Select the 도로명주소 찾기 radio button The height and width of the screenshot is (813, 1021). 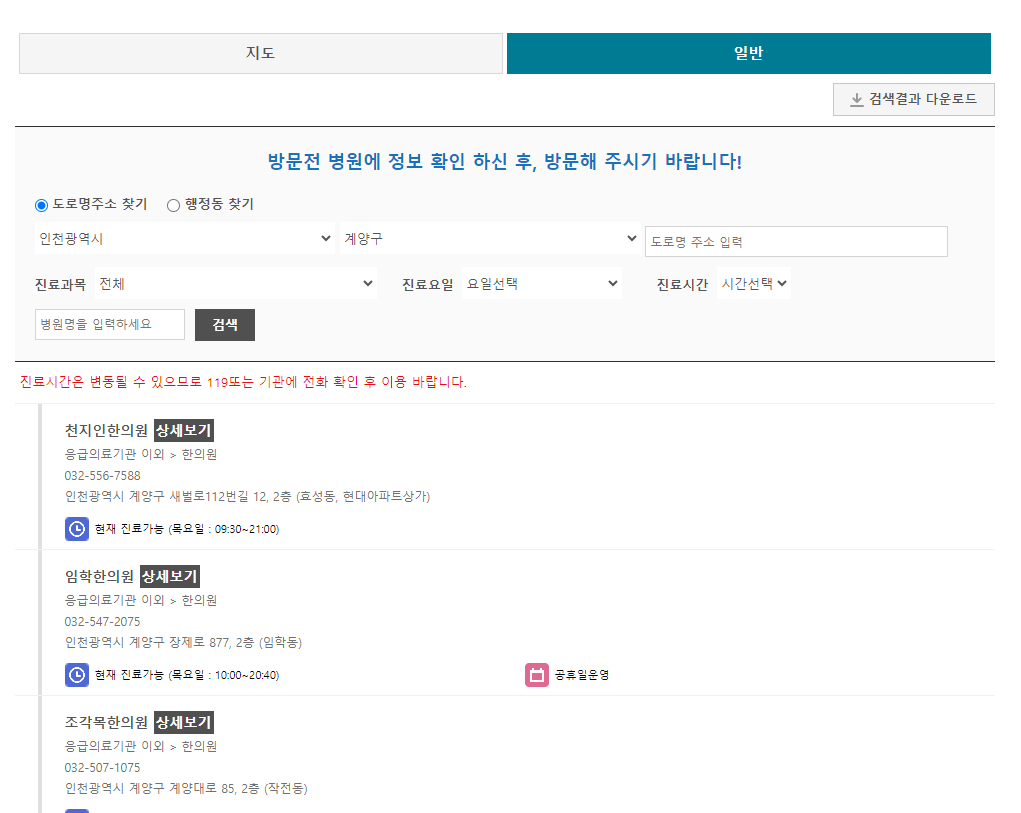pyautogui.click(x=42, y=205)
